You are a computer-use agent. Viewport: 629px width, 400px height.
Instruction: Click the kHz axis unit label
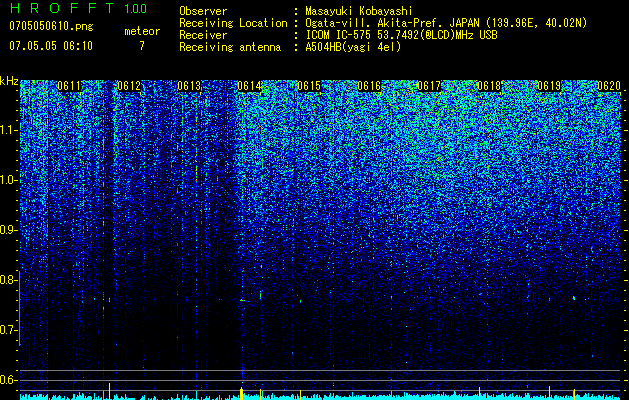click(9, 81)
